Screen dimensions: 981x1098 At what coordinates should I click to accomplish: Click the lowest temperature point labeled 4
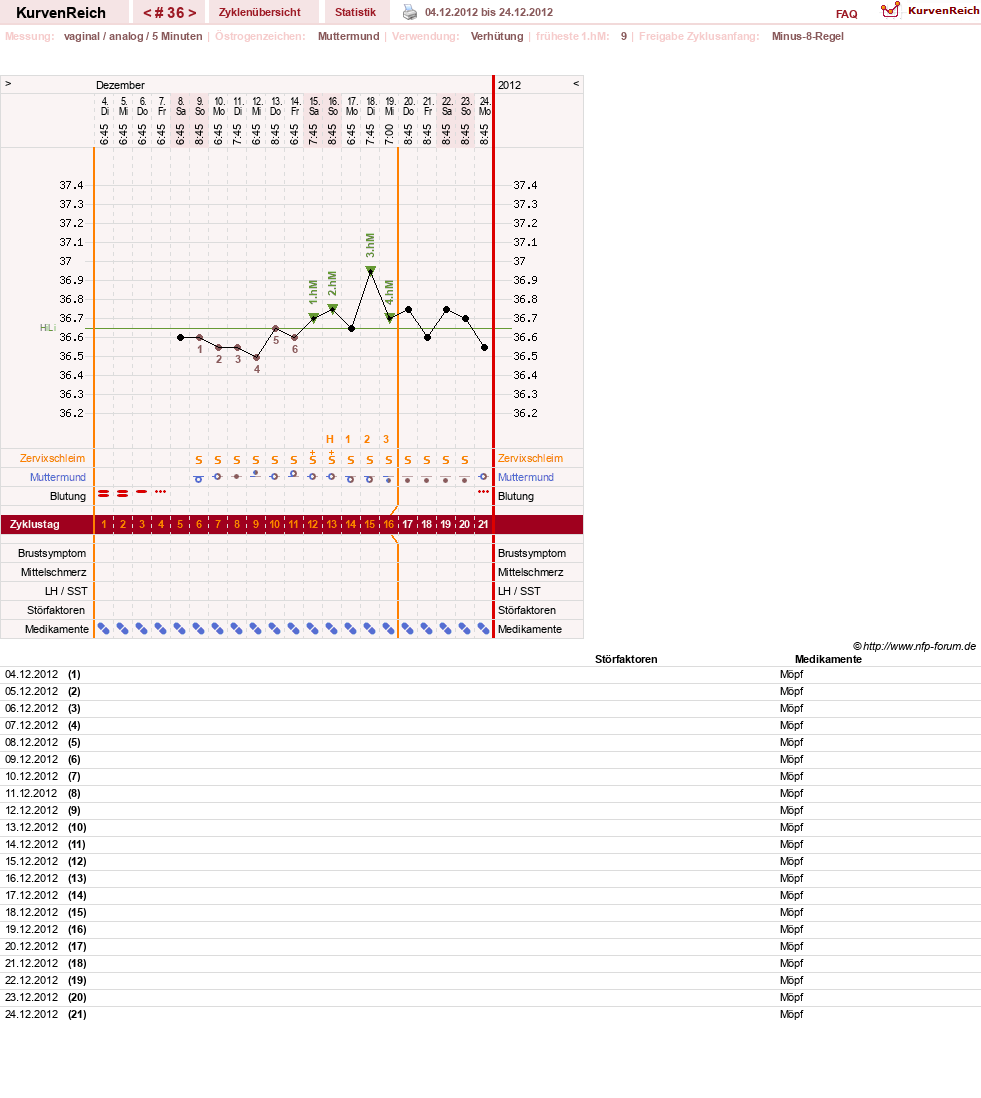(x=256, y=357)
